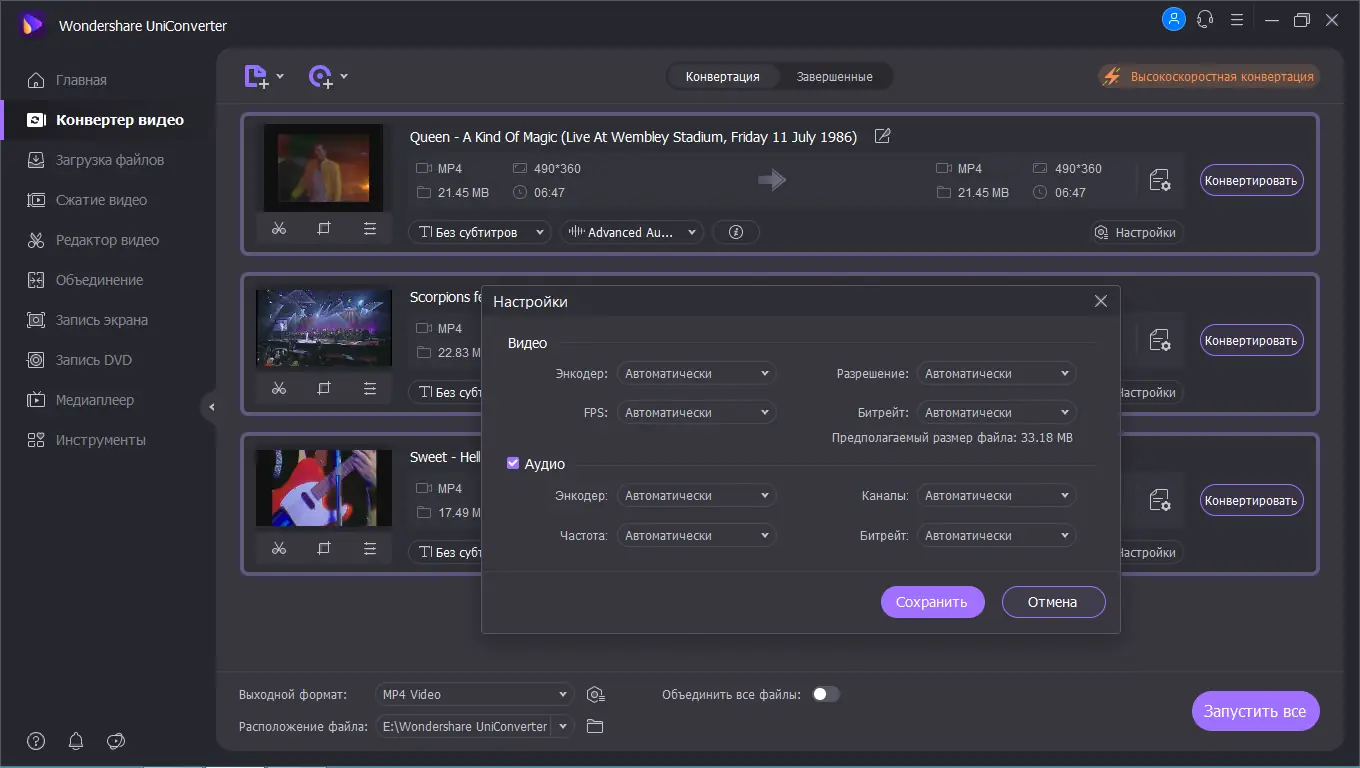Click the gear icon beside output format
The height and width of the screenshot is (768, 1360).
596,695
